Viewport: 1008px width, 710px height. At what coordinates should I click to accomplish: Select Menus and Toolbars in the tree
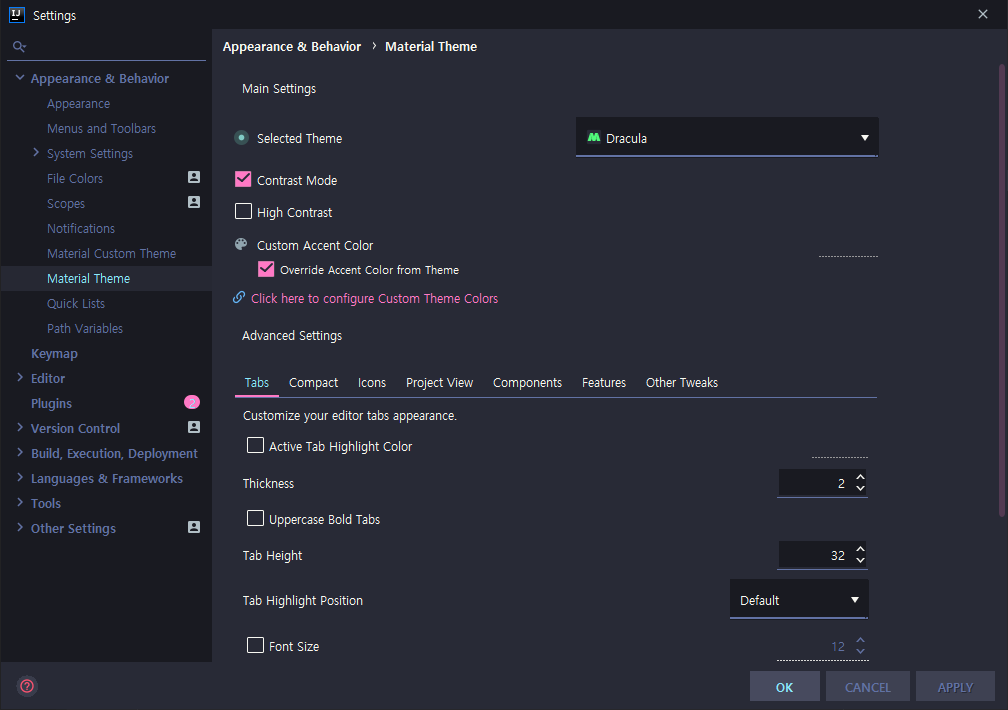[102, 129]
